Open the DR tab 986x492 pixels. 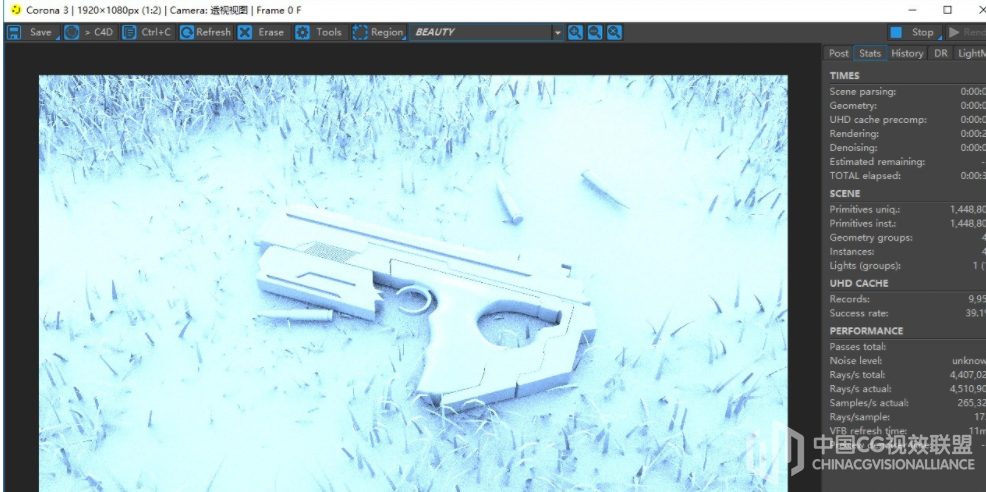tap(940, 53)
